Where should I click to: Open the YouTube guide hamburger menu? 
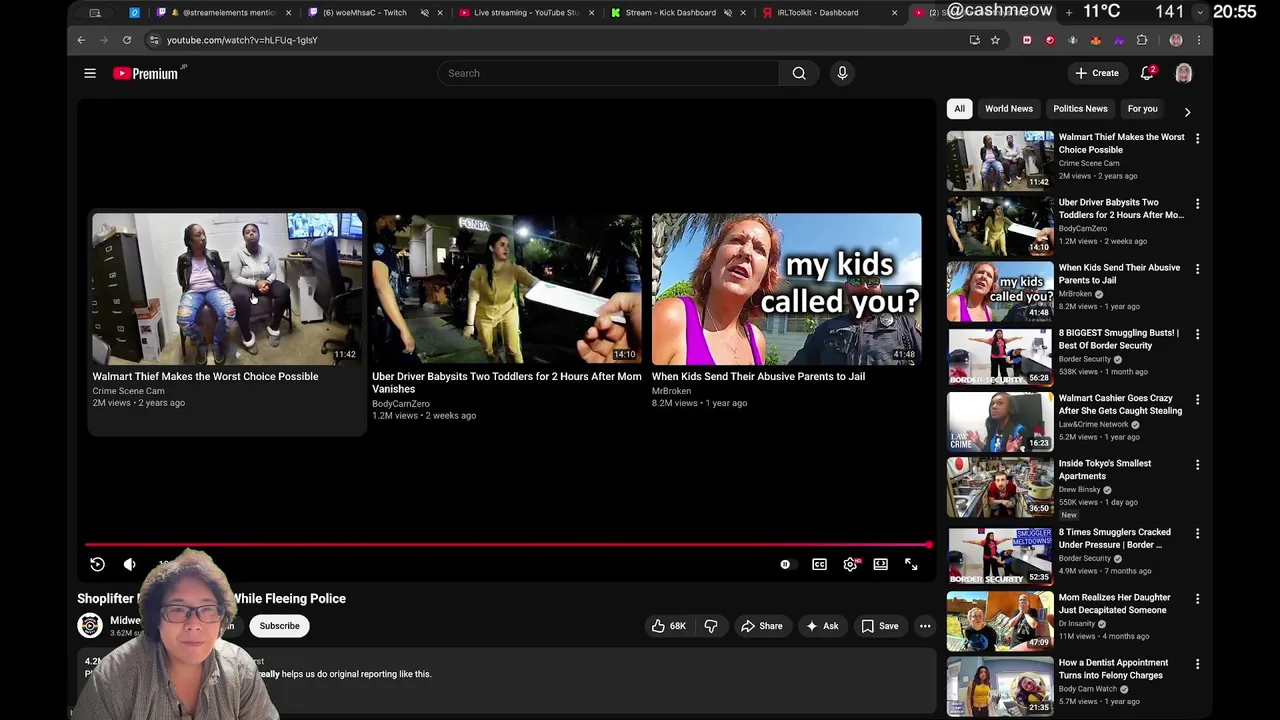pyautogui.click(x=90, y=73)
